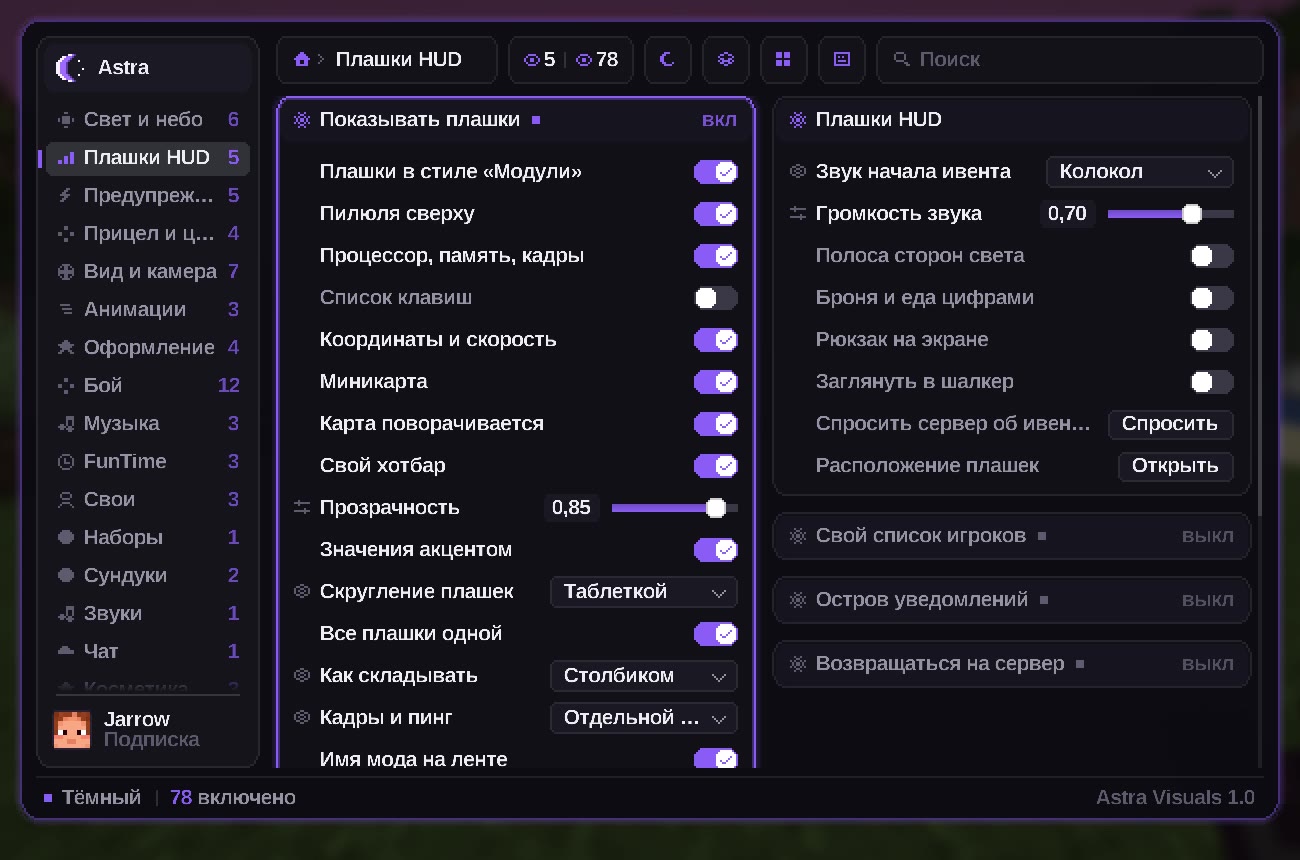Screen dimensions: 1300x860
Task: Click the eye counter showing 5
Action: click(x=540, y=60)
